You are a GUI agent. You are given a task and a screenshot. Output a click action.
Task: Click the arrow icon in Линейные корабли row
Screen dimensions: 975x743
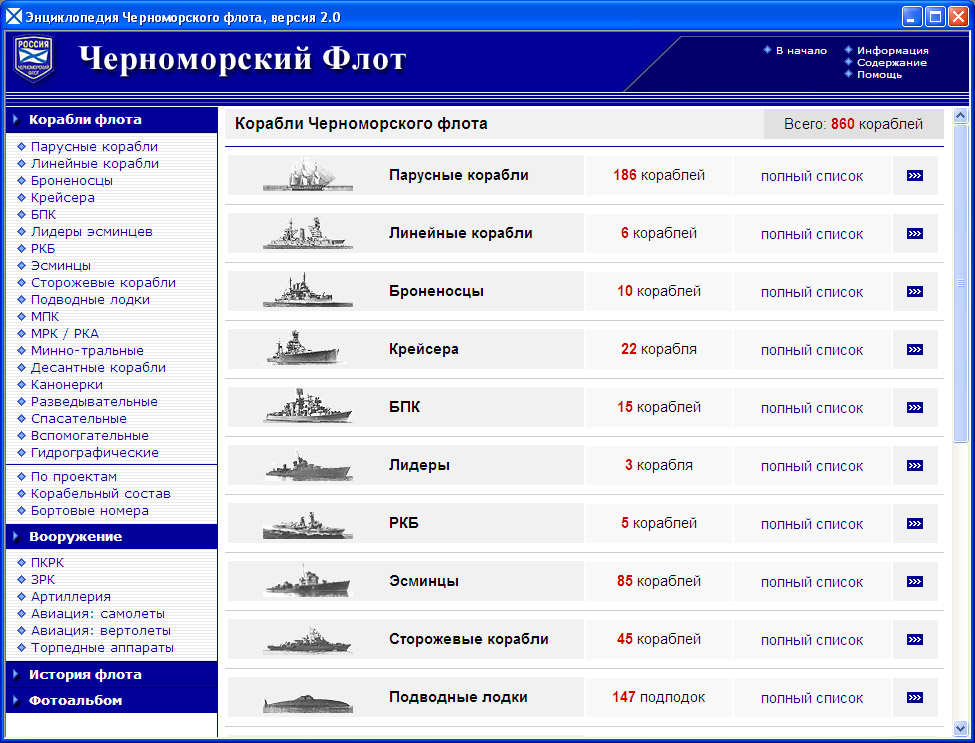click(x=915, y=233)
